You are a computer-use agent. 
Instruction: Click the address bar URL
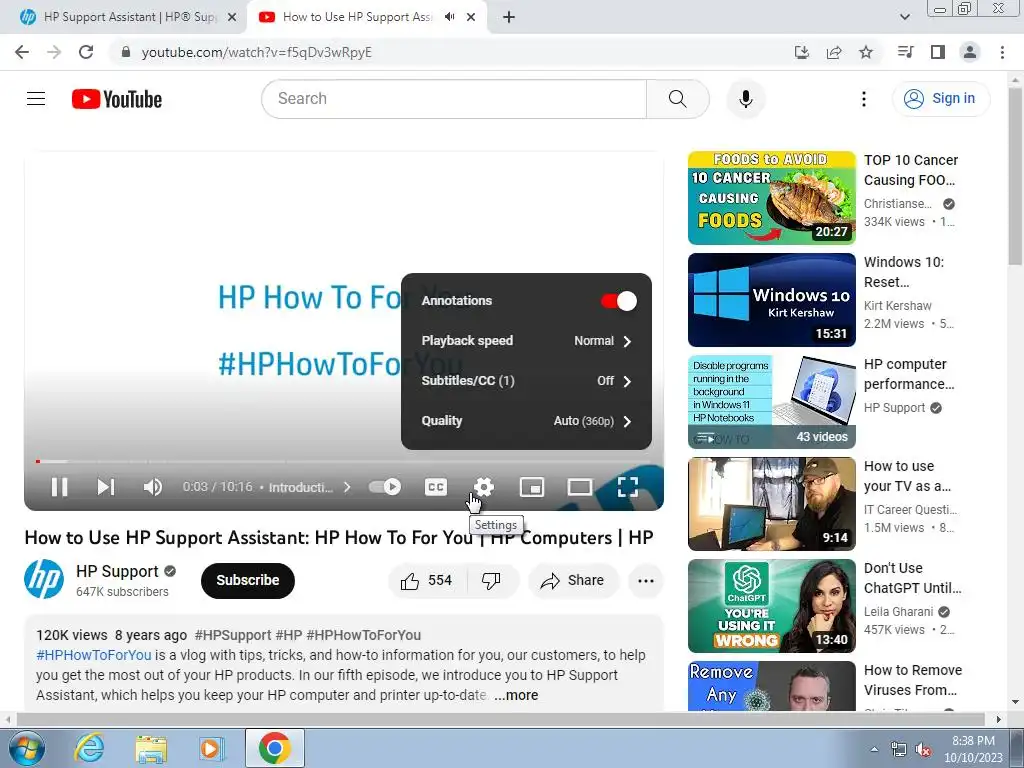(x=256, y=52)
